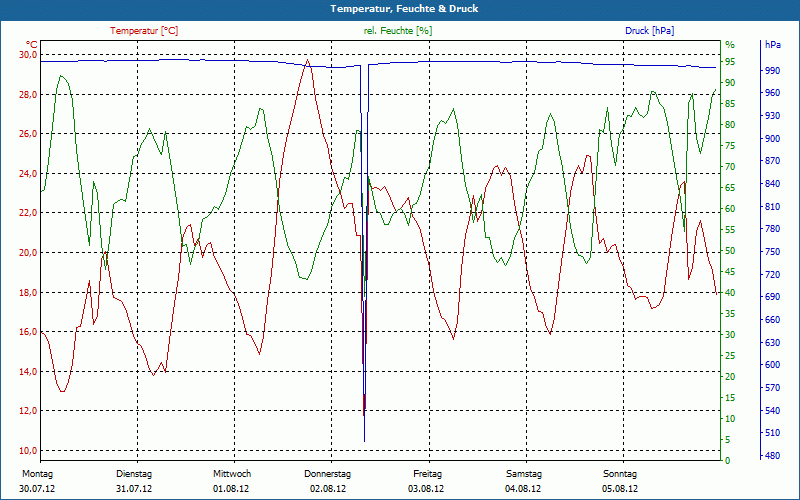Click the '5' value on the green humidity axis
Screen dimensions: 800x500
728,439
